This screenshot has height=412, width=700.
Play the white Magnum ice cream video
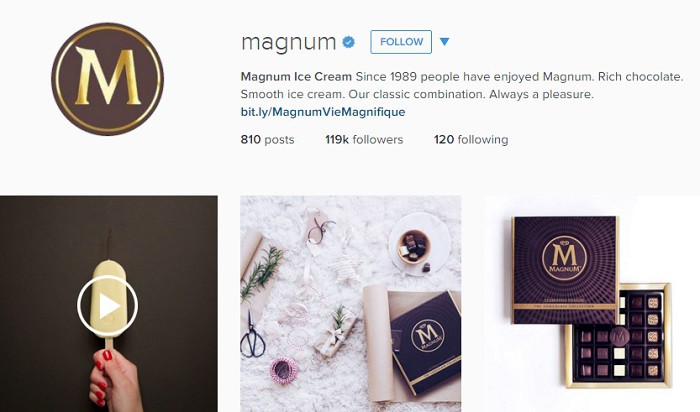coord(108,305)
